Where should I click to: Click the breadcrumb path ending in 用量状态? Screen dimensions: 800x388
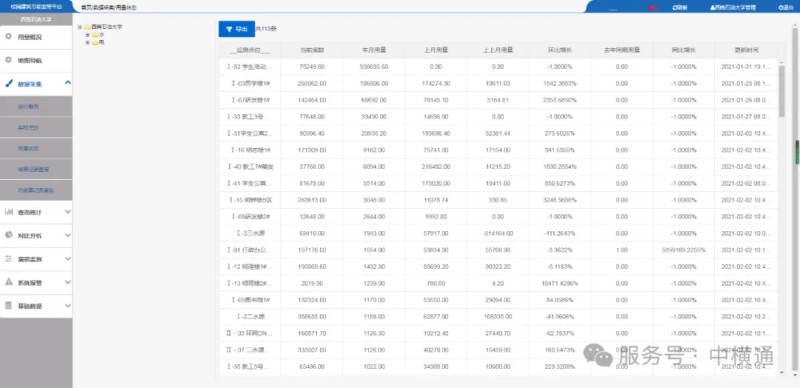click(x=109, y=8)
